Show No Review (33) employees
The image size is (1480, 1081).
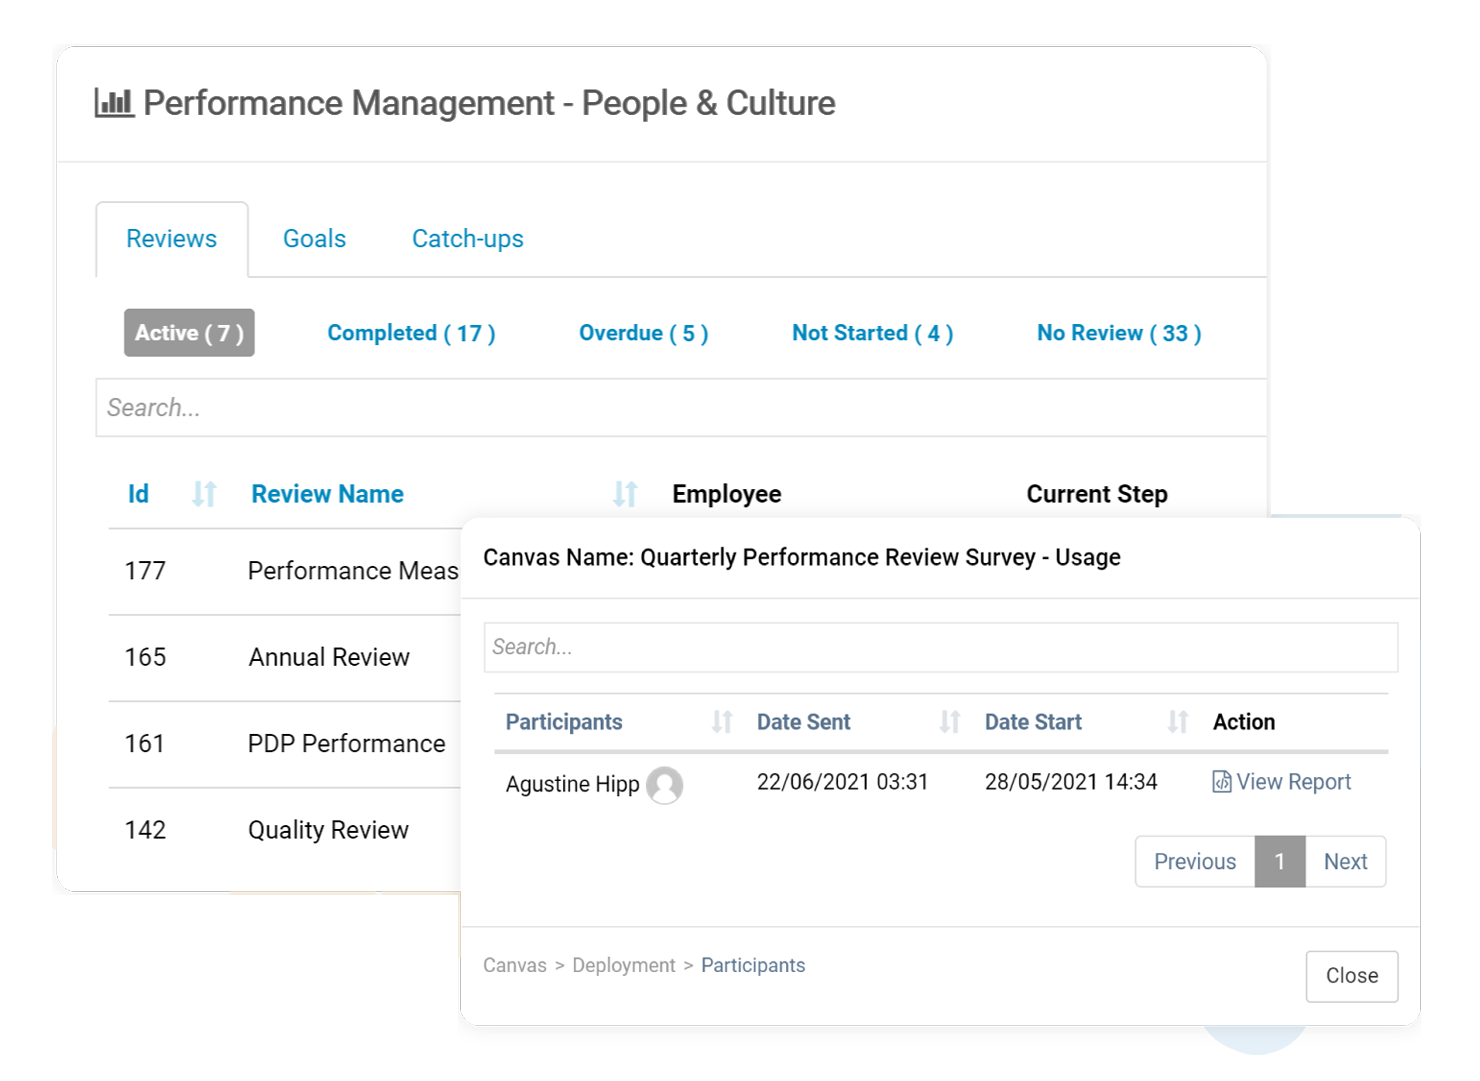tap(1119, 333)
